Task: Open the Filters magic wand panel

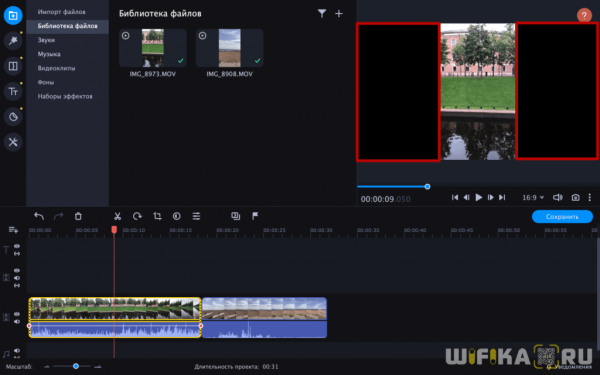Action: tap(13, 41)
